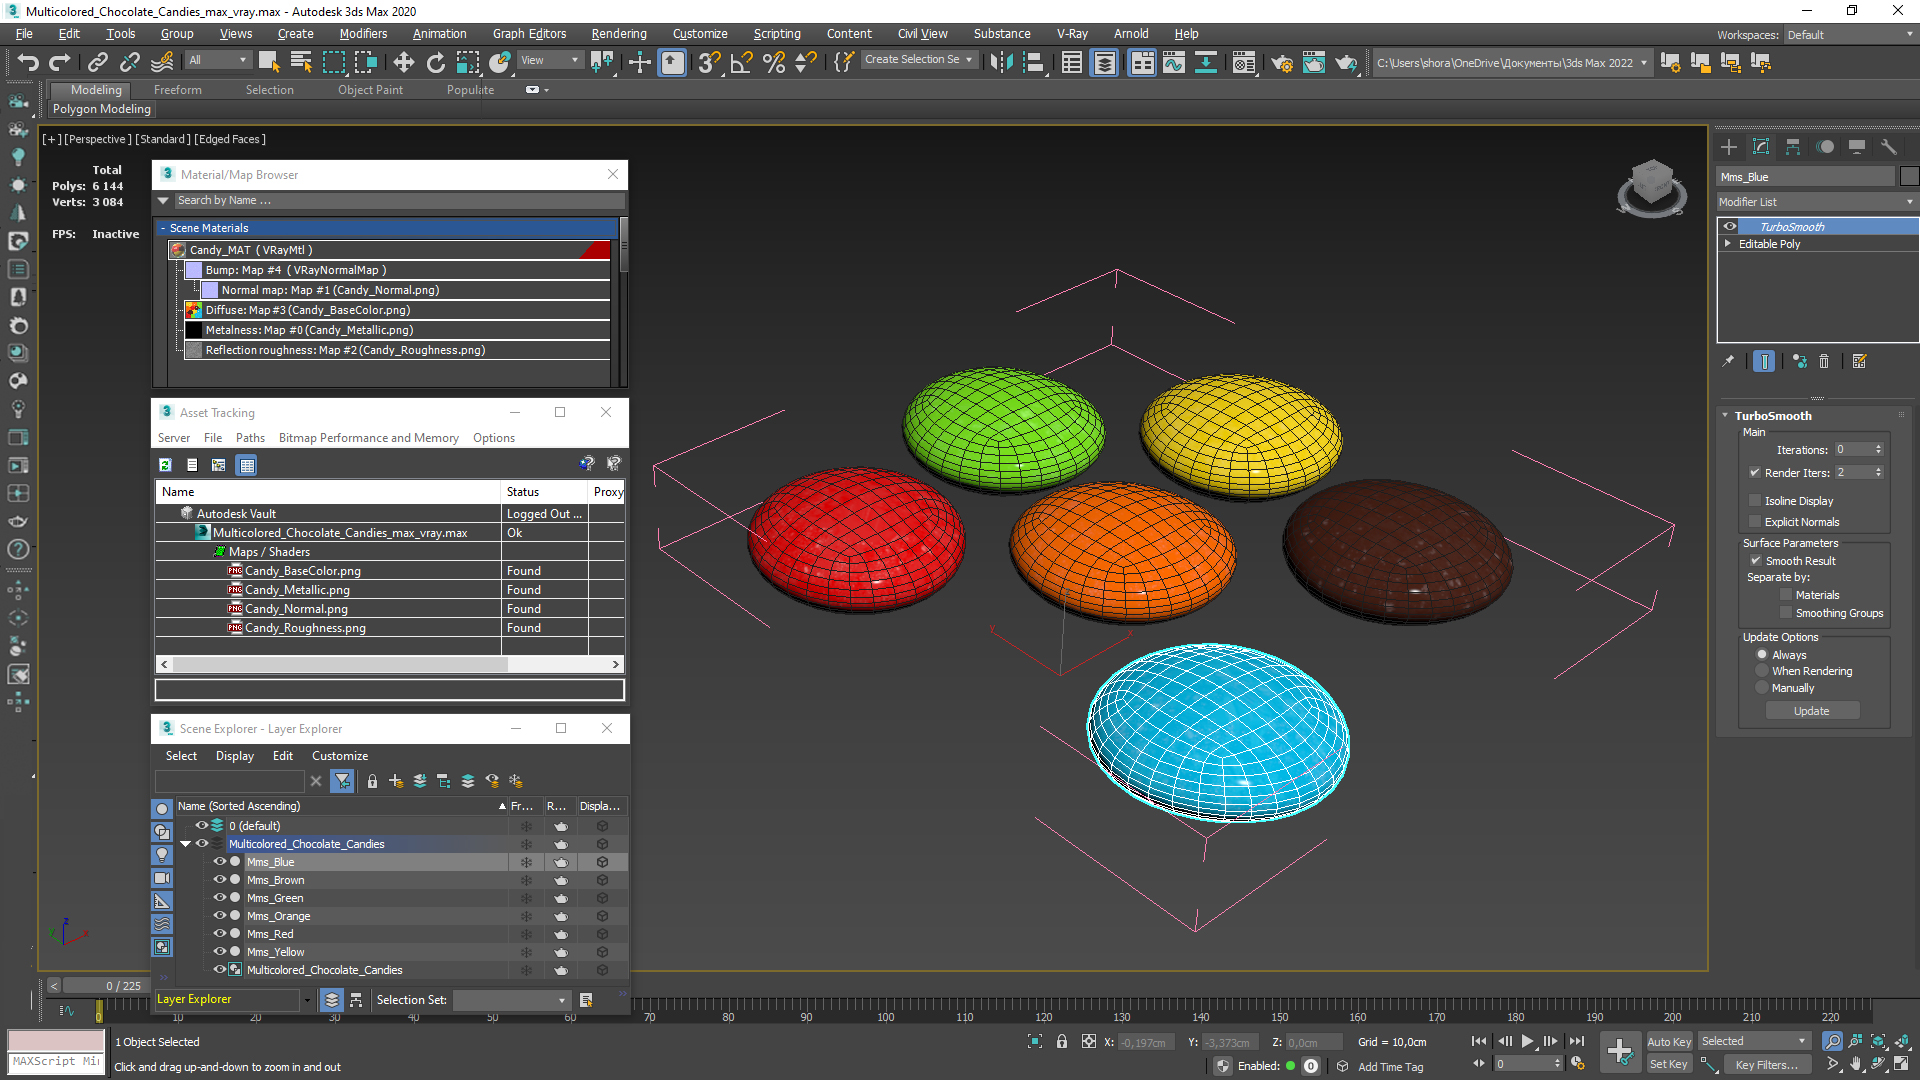
Task: Open the Rendering menu
Action: coord(618,34)
